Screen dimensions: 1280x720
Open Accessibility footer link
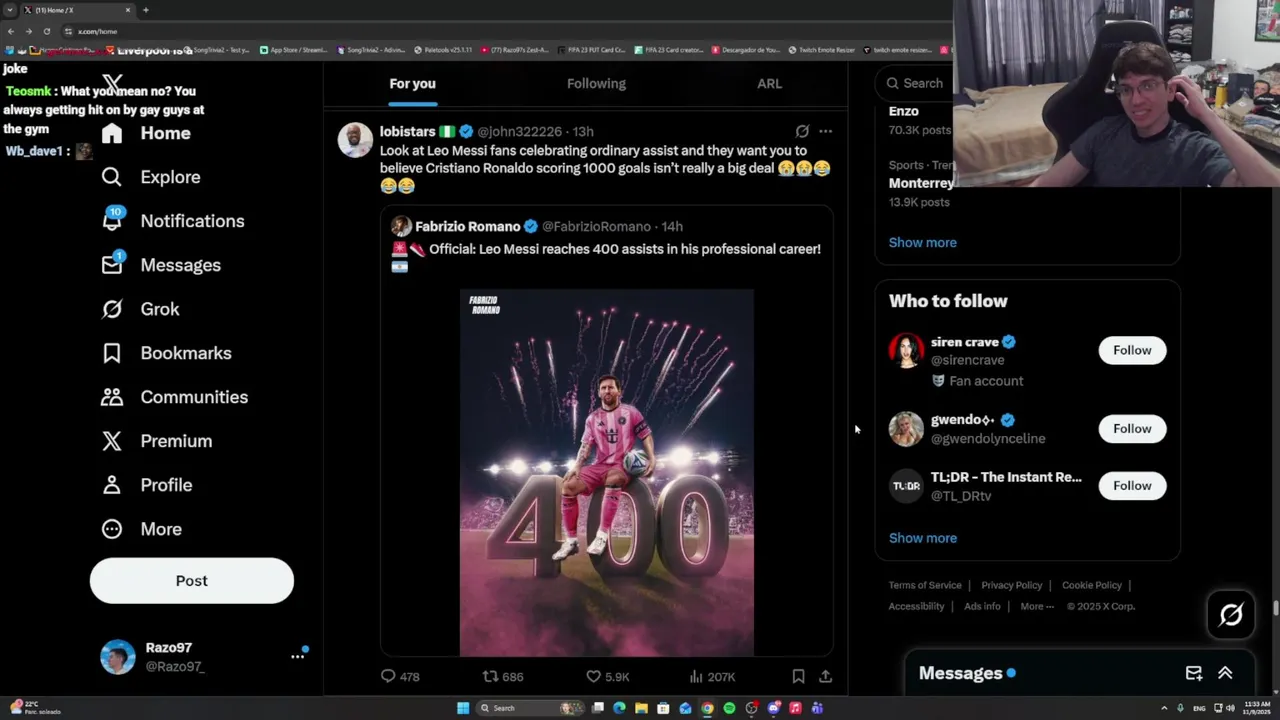(916, 606)
